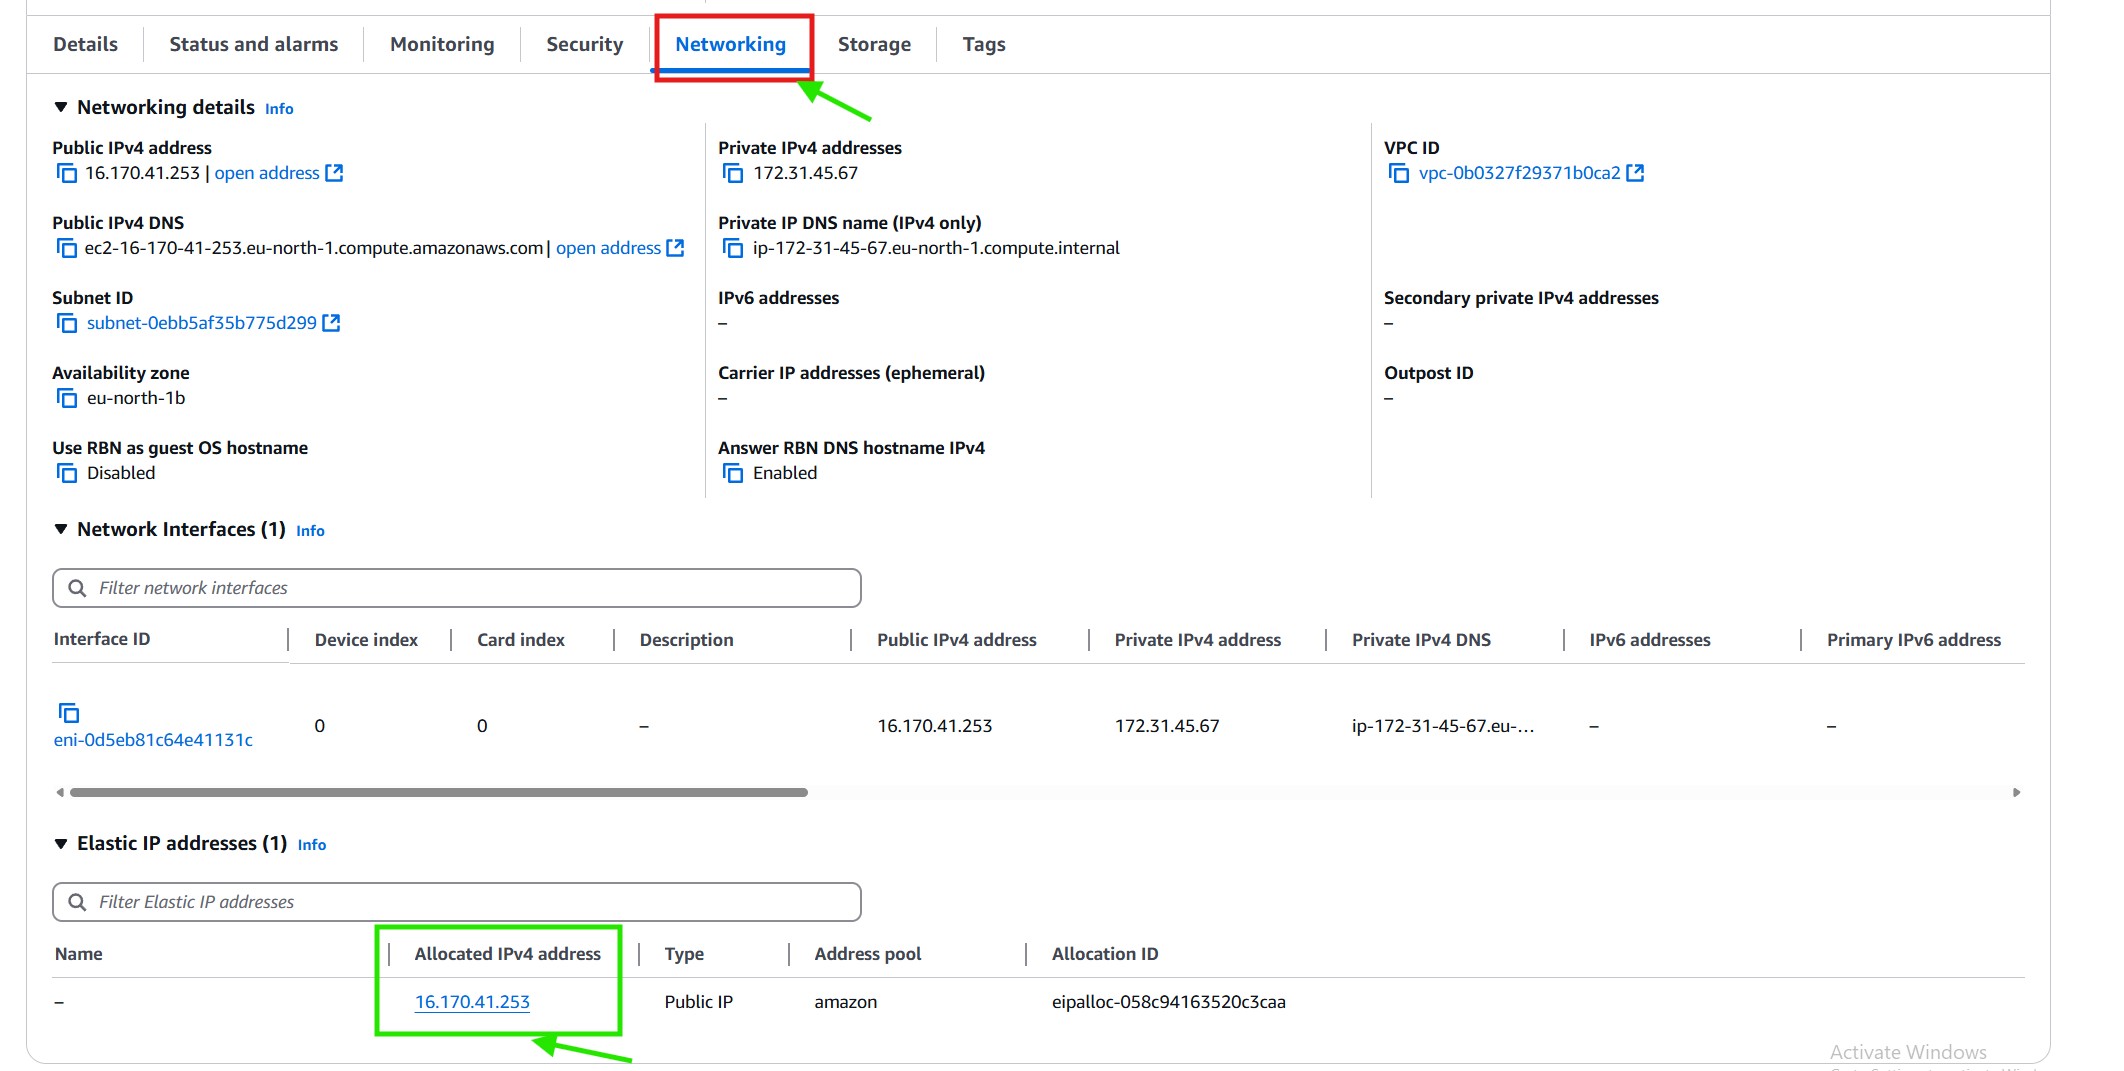Open the vpc-0b0327f29371b0ca2 link
The height and width of the screenshot is (1071, 2124).
1518,173
